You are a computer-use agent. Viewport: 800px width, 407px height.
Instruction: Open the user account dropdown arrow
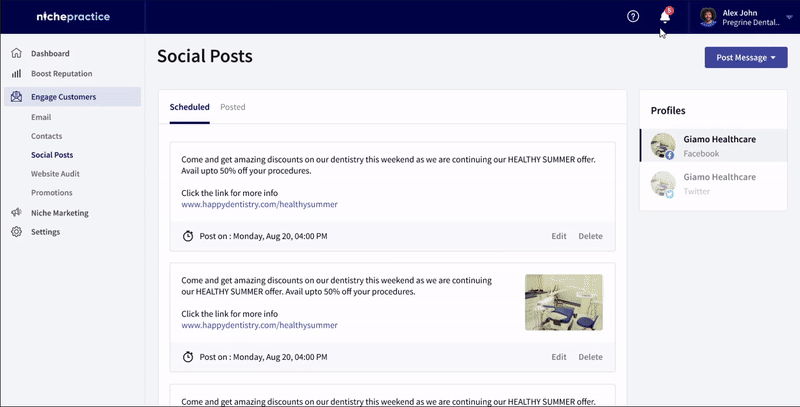tap(789, 17)
